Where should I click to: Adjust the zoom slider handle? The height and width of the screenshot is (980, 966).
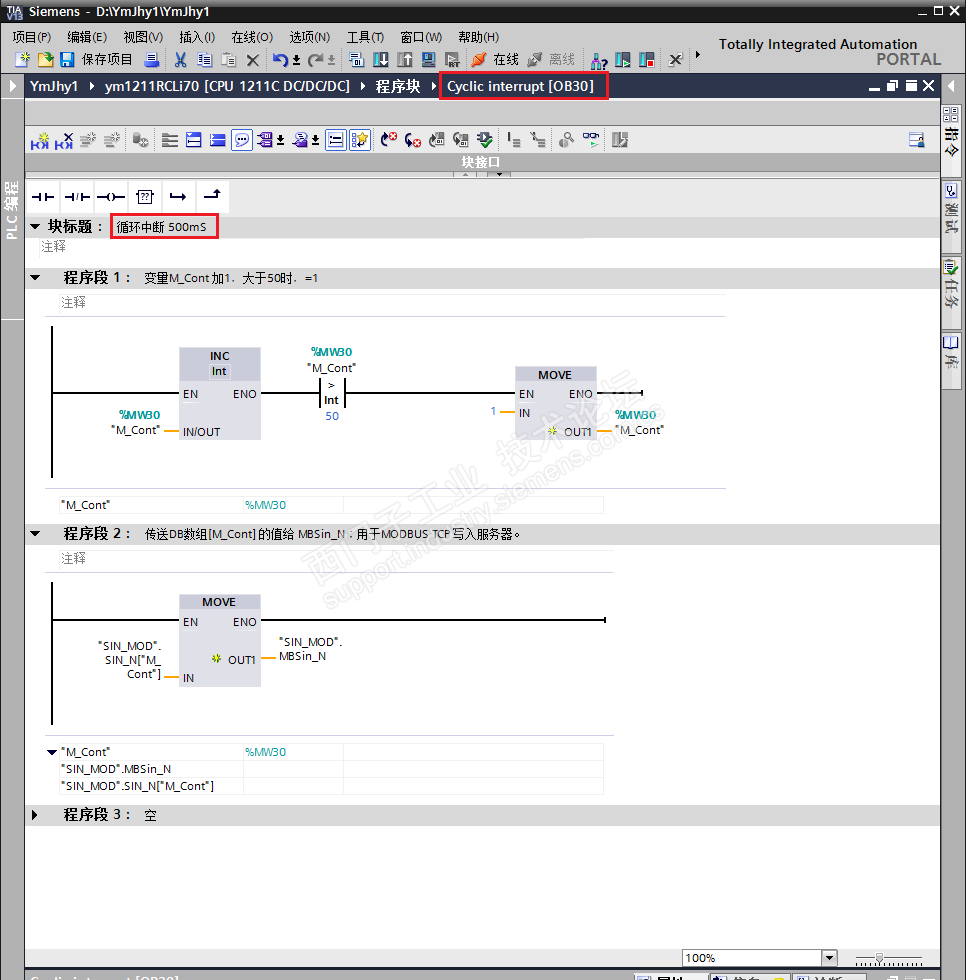879,958
